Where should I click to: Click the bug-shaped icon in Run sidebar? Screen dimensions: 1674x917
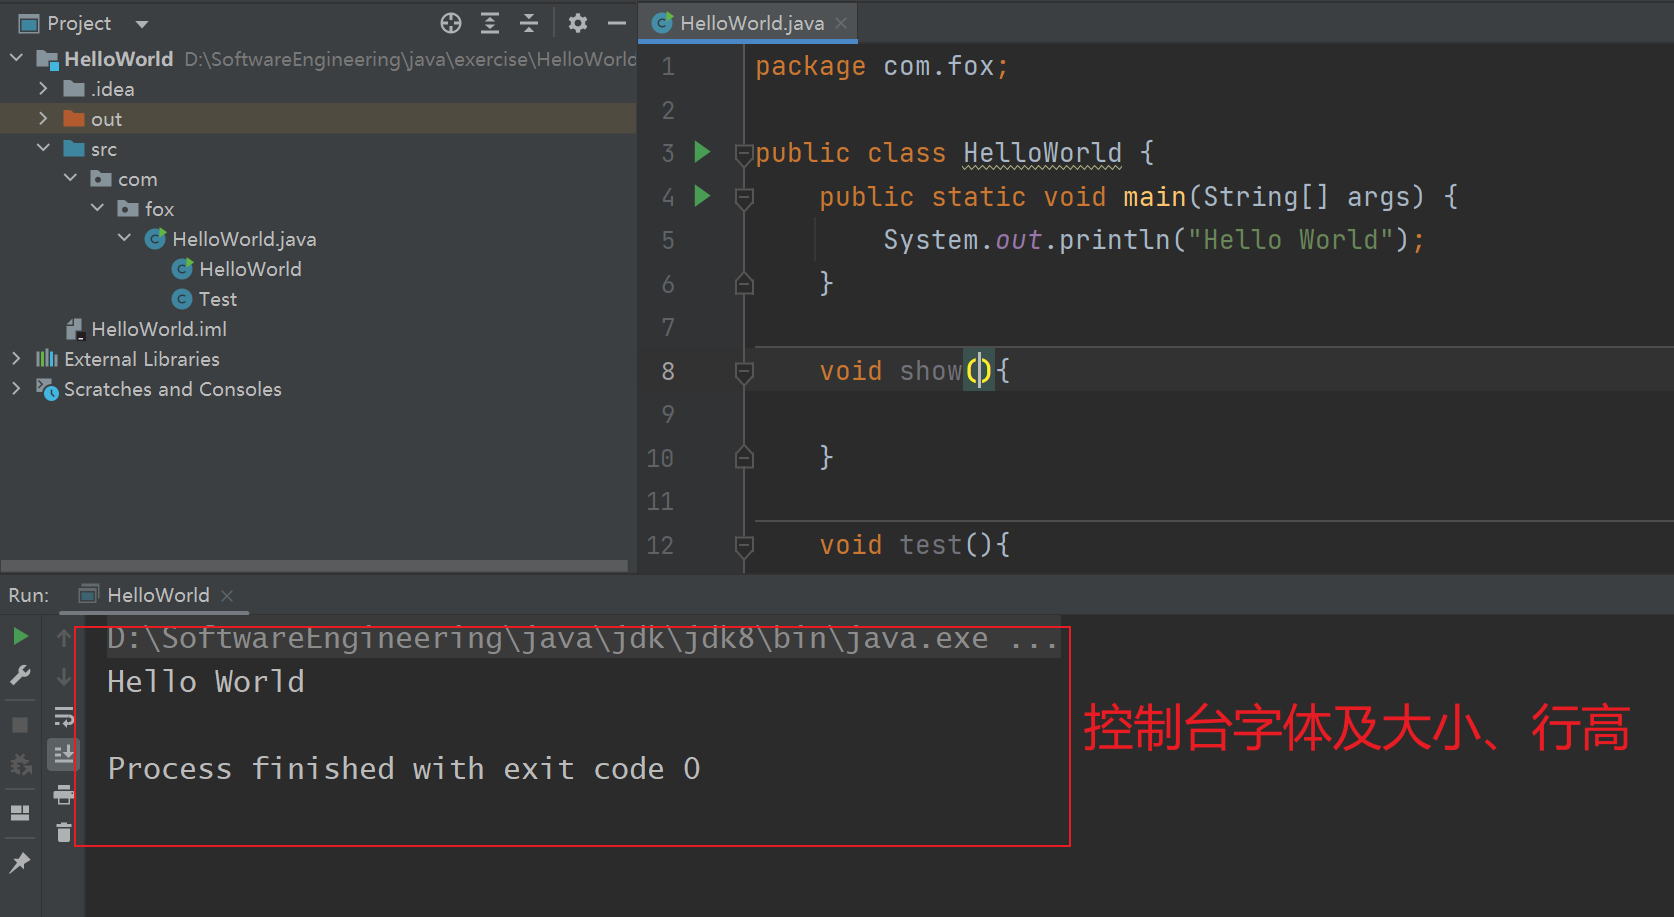click(x=20, y=764)
